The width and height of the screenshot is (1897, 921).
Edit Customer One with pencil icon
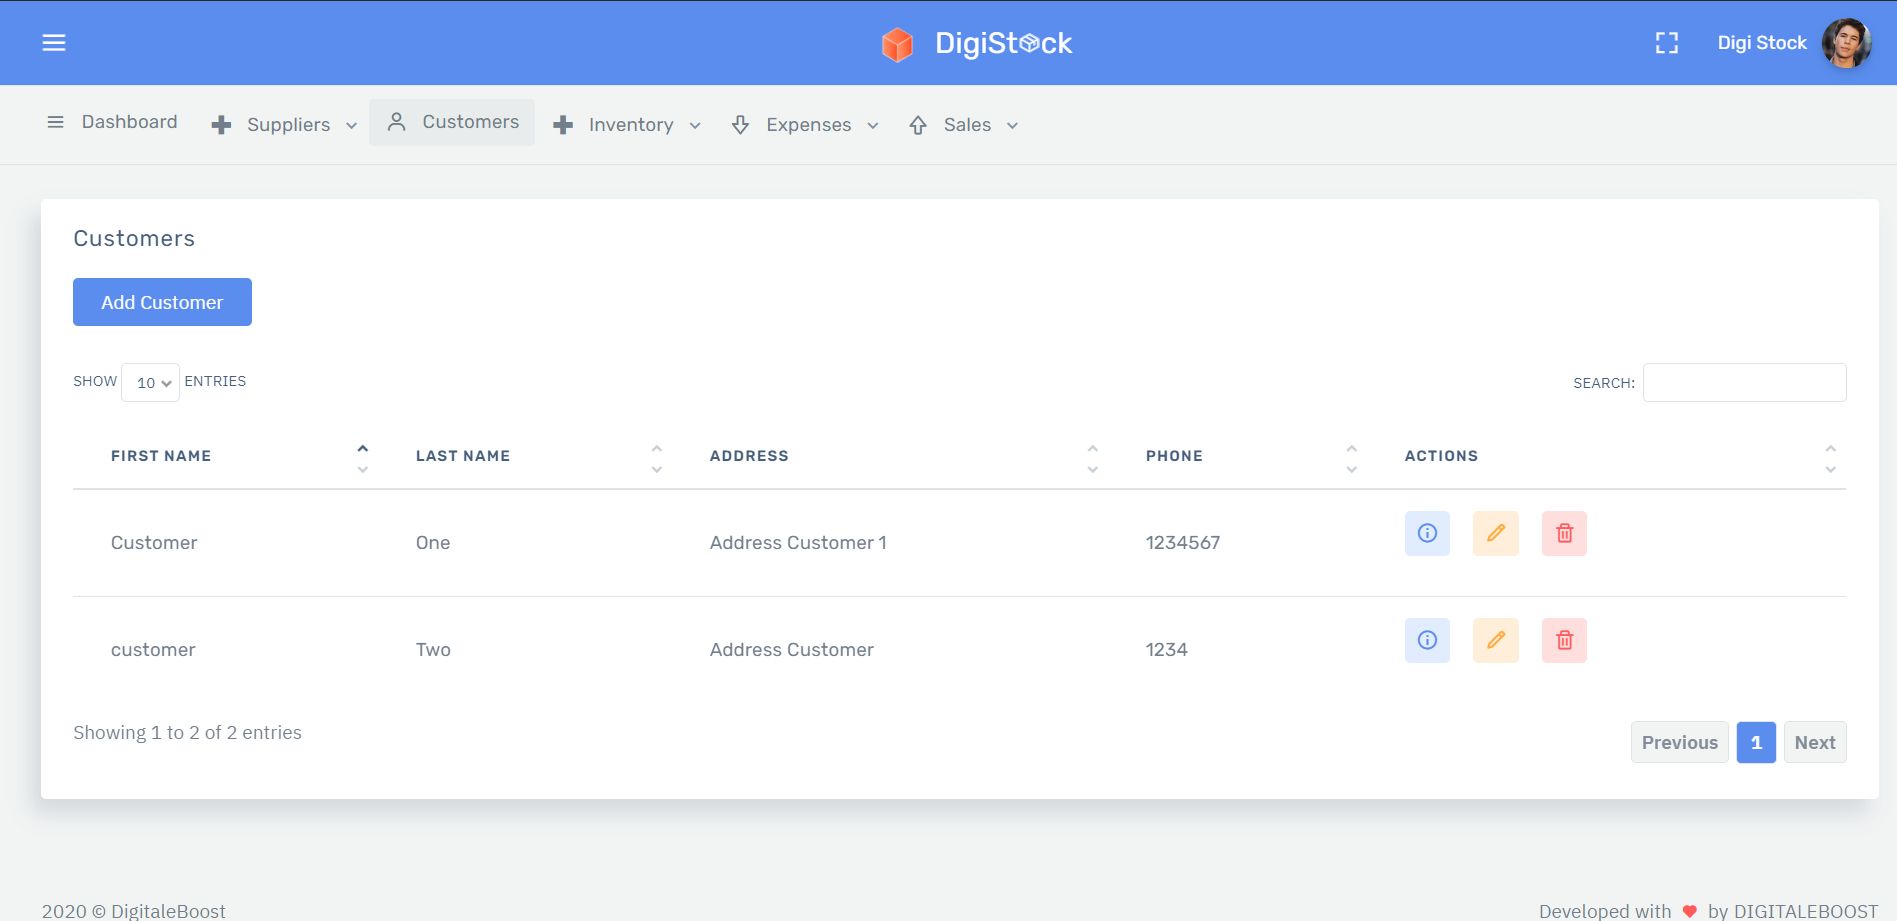[1496, 533]
